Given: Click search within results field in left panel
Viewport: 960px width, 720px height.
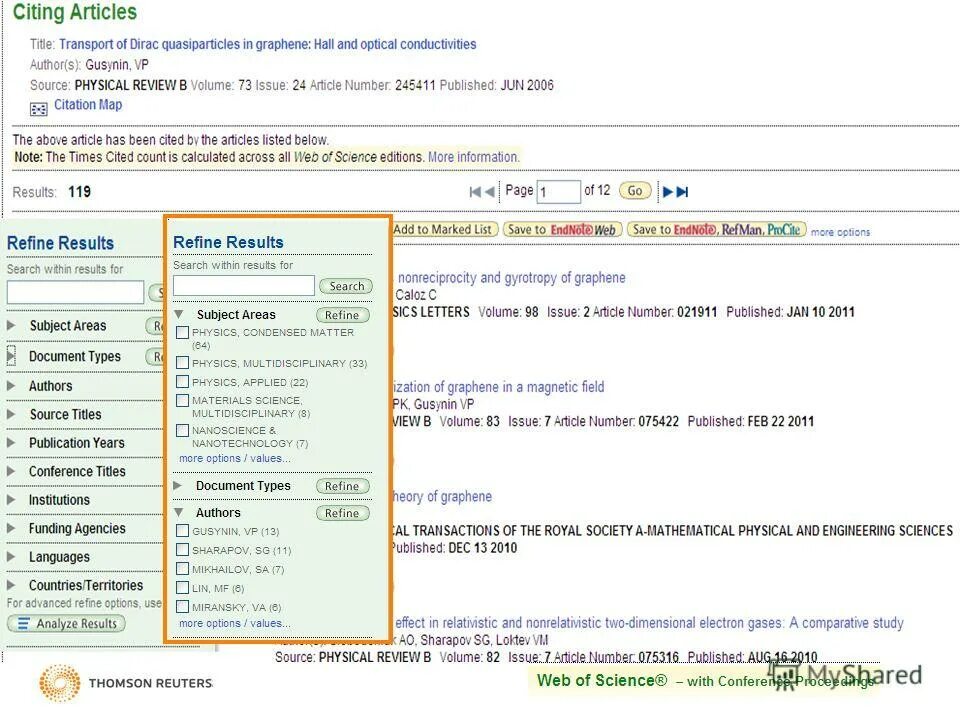Looking at the screenshot, I should click(75, 292).
